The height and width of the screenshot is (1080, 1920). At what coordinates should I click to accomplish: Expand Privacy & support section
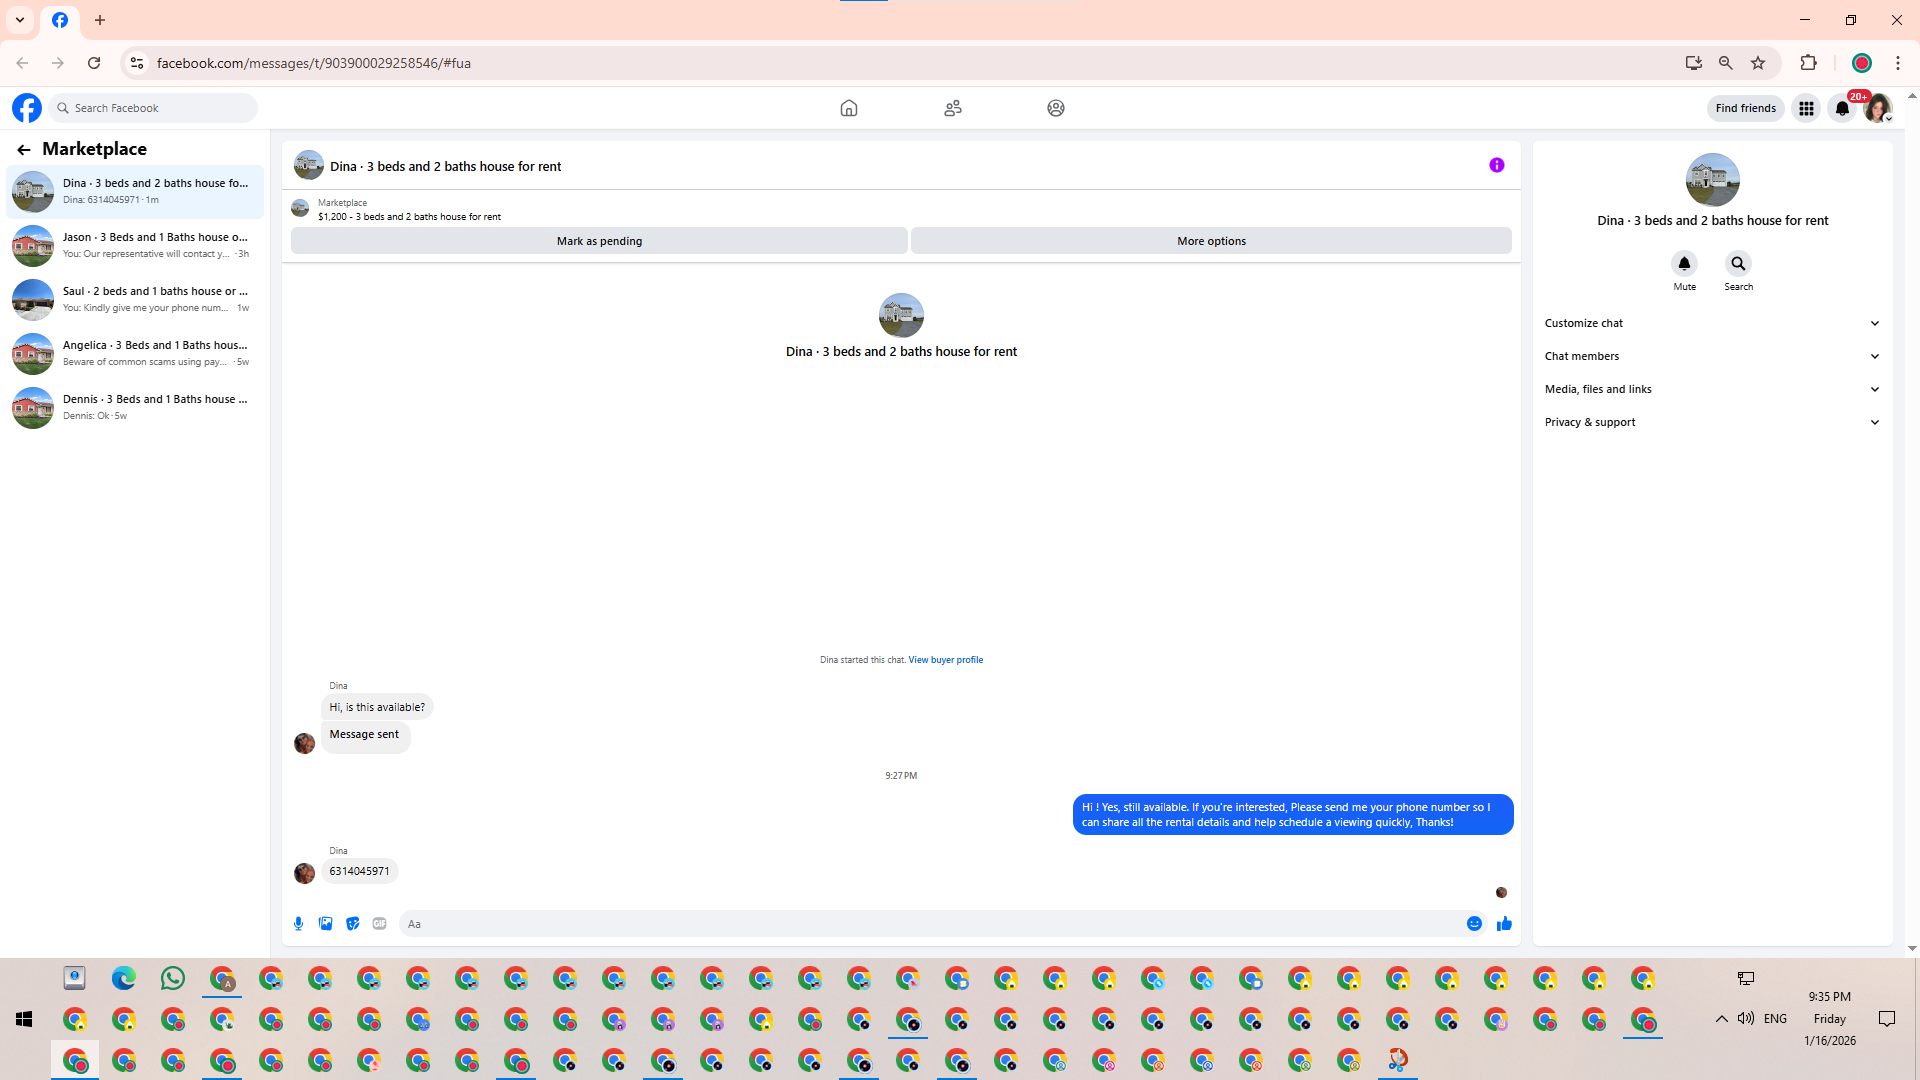tap(1712, 422)
